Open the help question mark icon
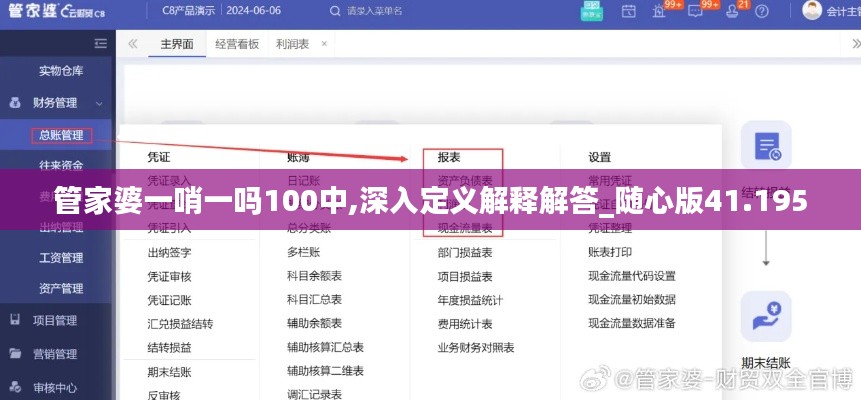The width and height of the screenshot is (861, 400). coord(761,12)
